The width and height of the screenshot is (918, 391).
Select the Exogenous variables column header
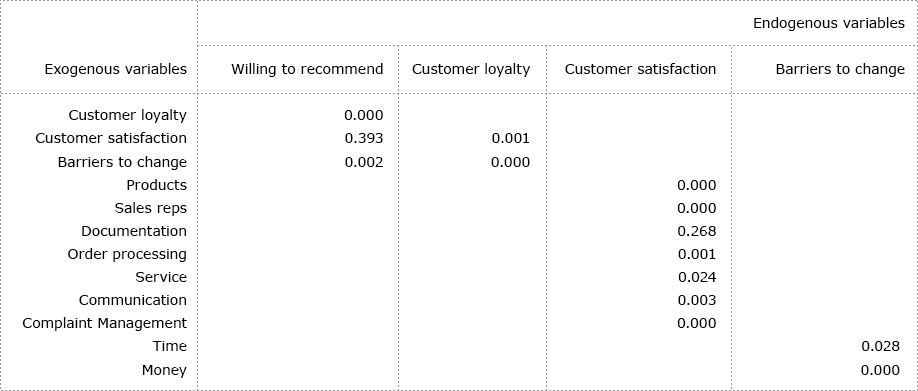pos(115,69)
